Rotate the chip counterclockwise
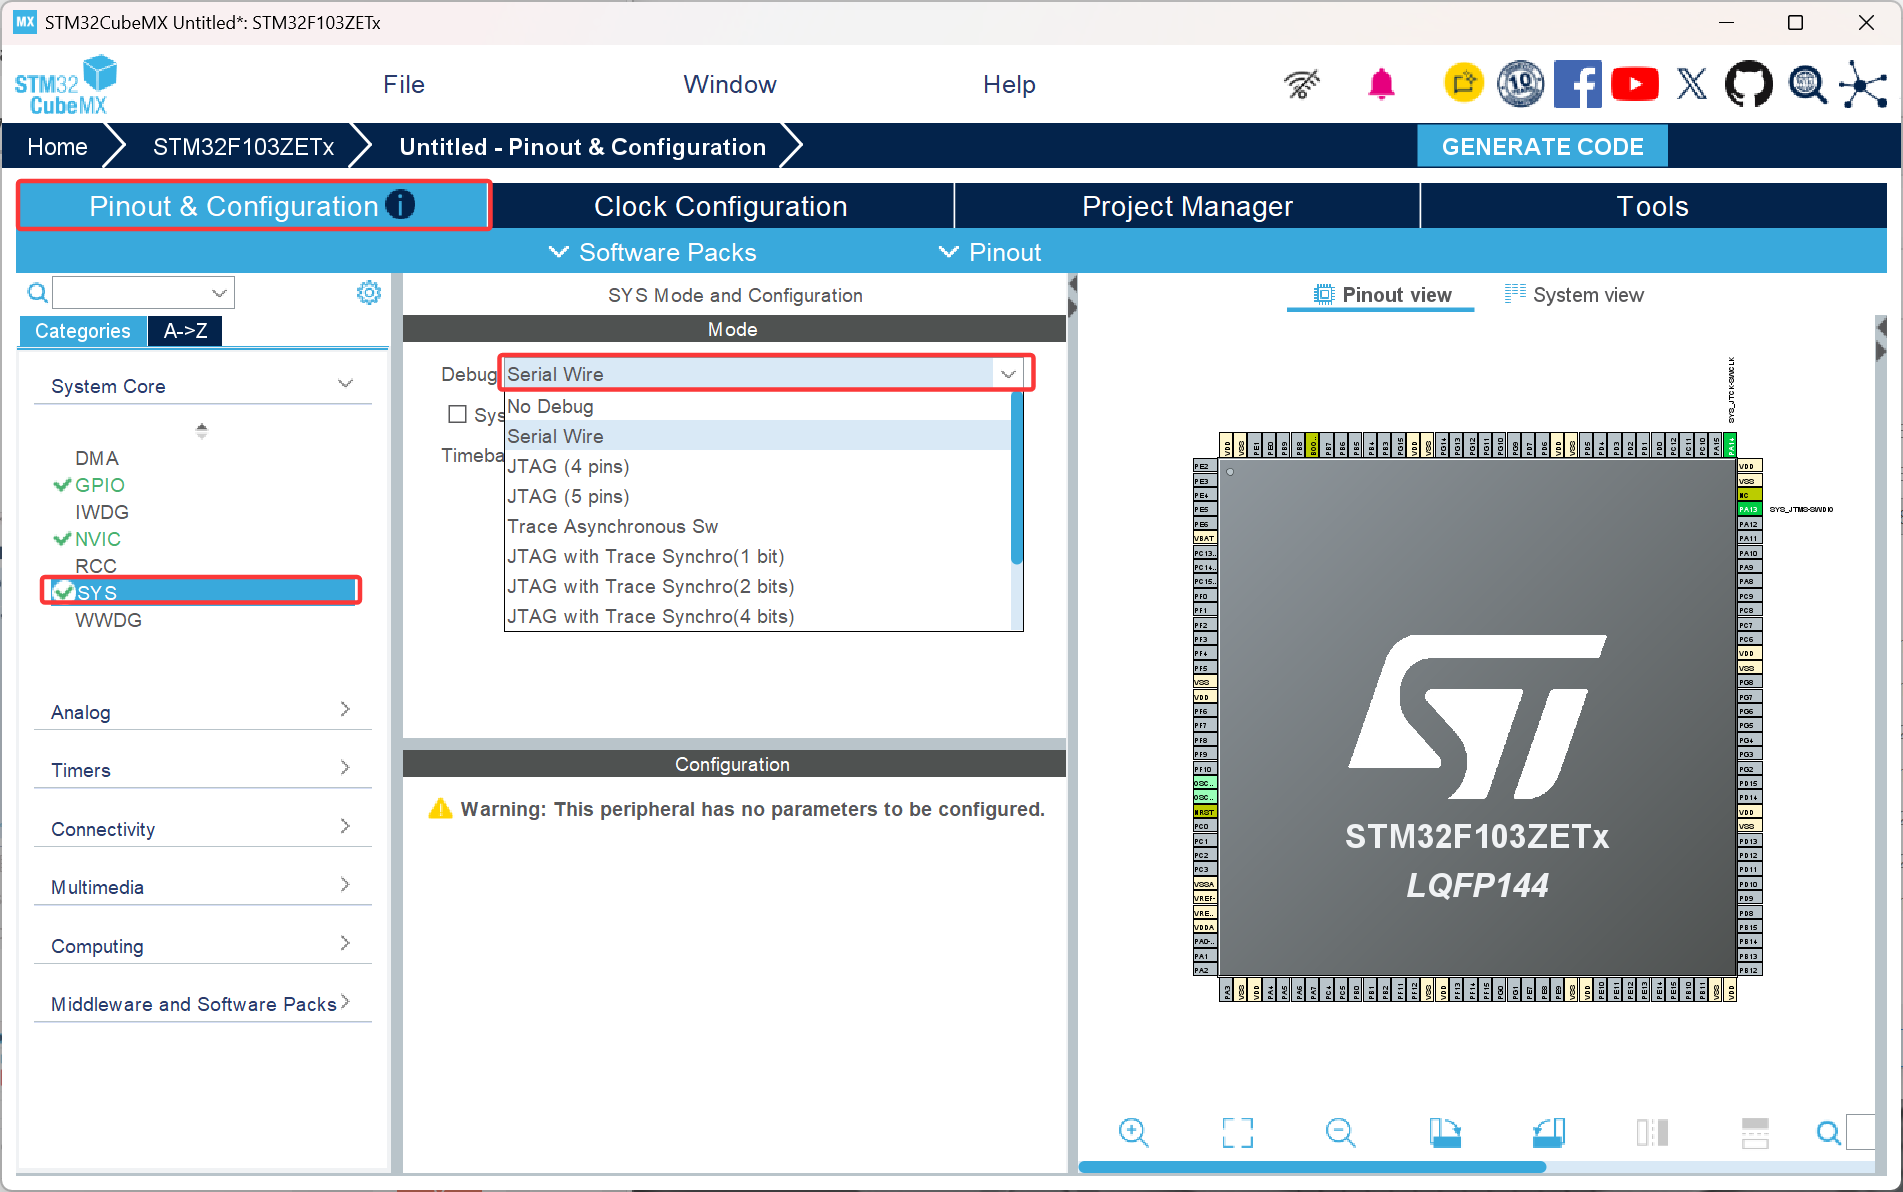This screenshot has width=1903, height=1192. (1548, 1132)
